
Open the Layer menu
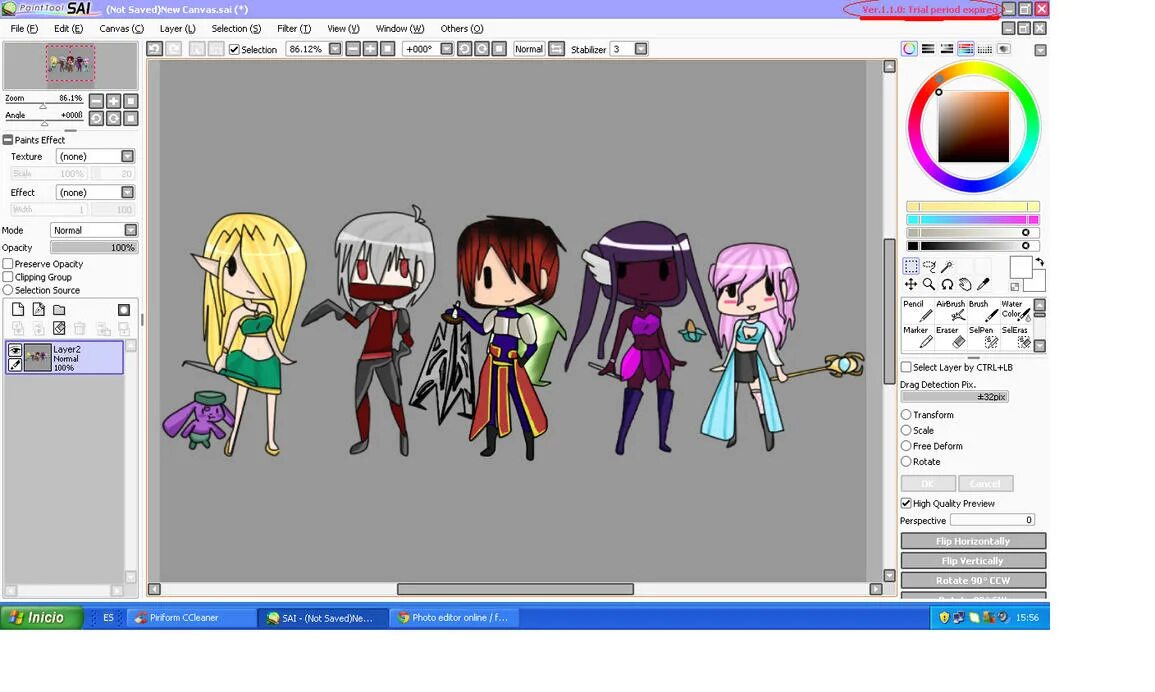178,29
